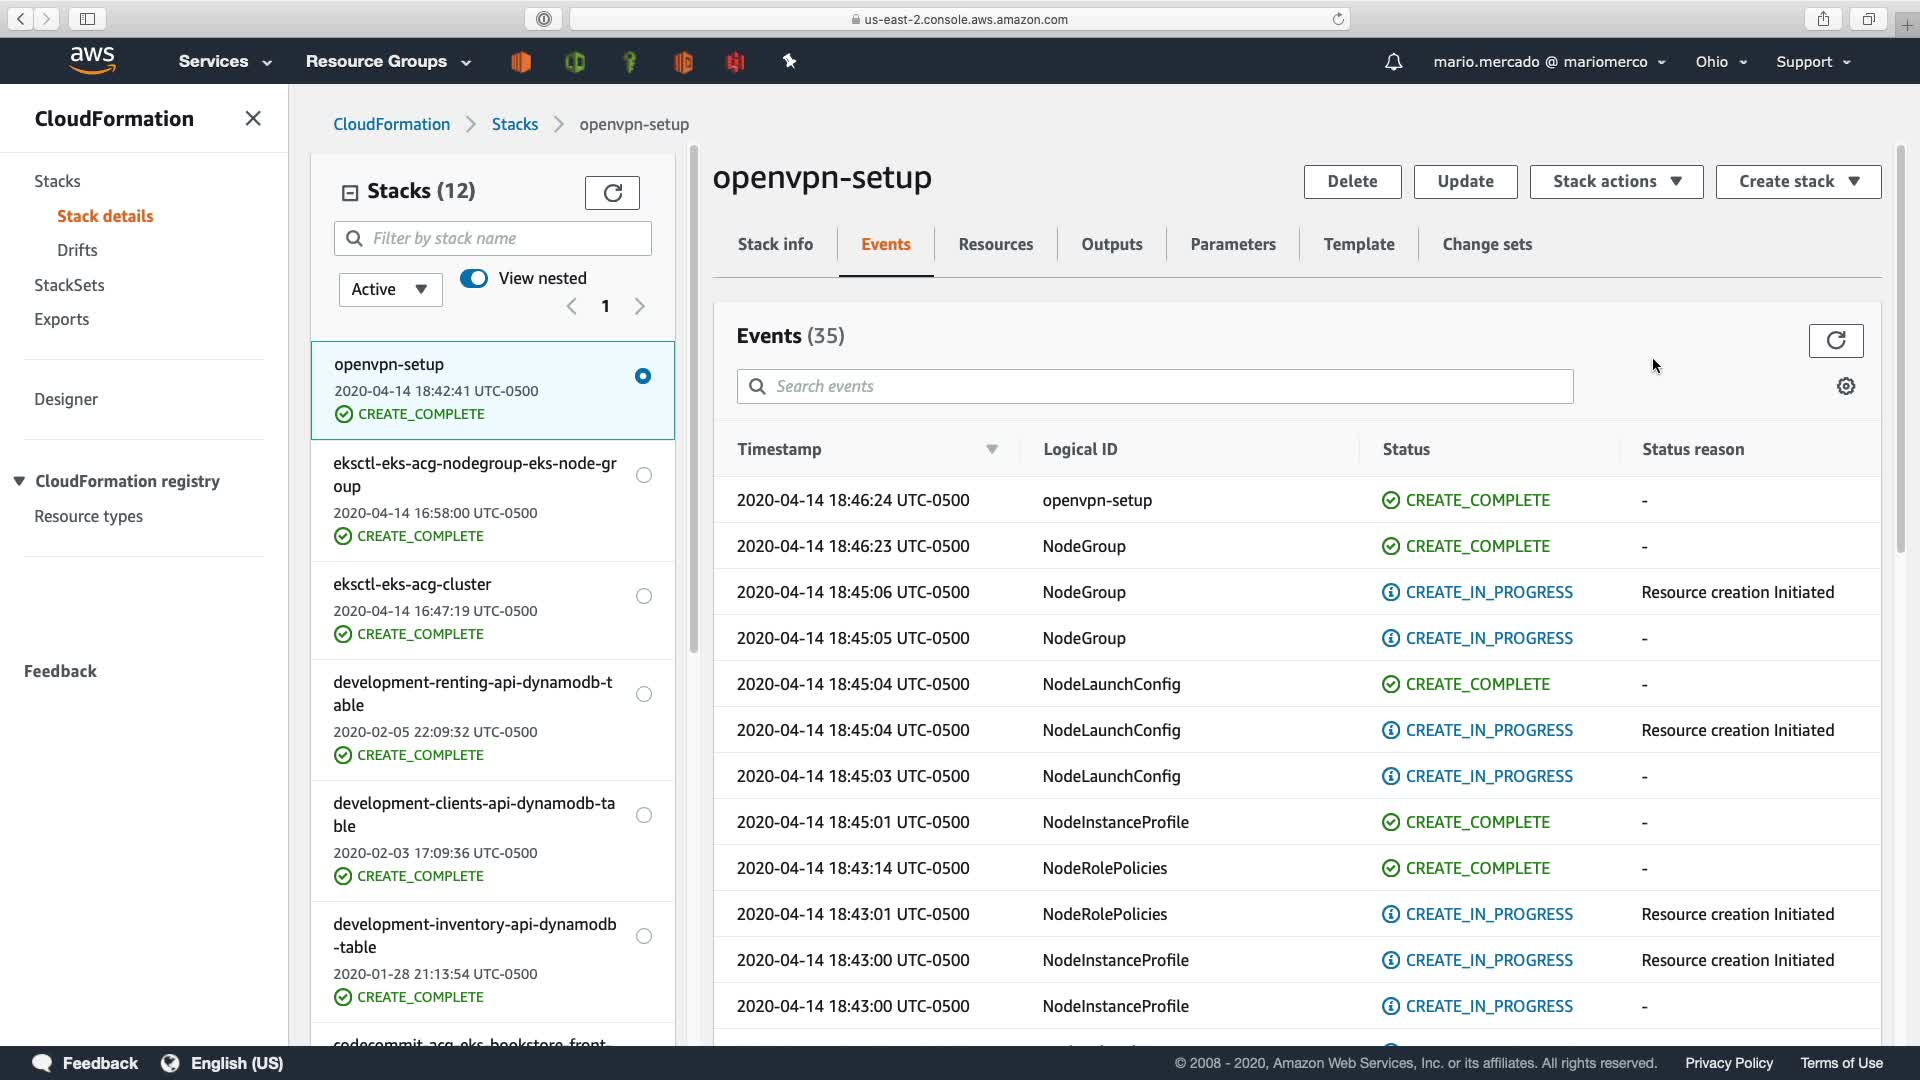Collapse the Stacks panel icon
The image size is (1920, 1080).
[x=350, y=192]
